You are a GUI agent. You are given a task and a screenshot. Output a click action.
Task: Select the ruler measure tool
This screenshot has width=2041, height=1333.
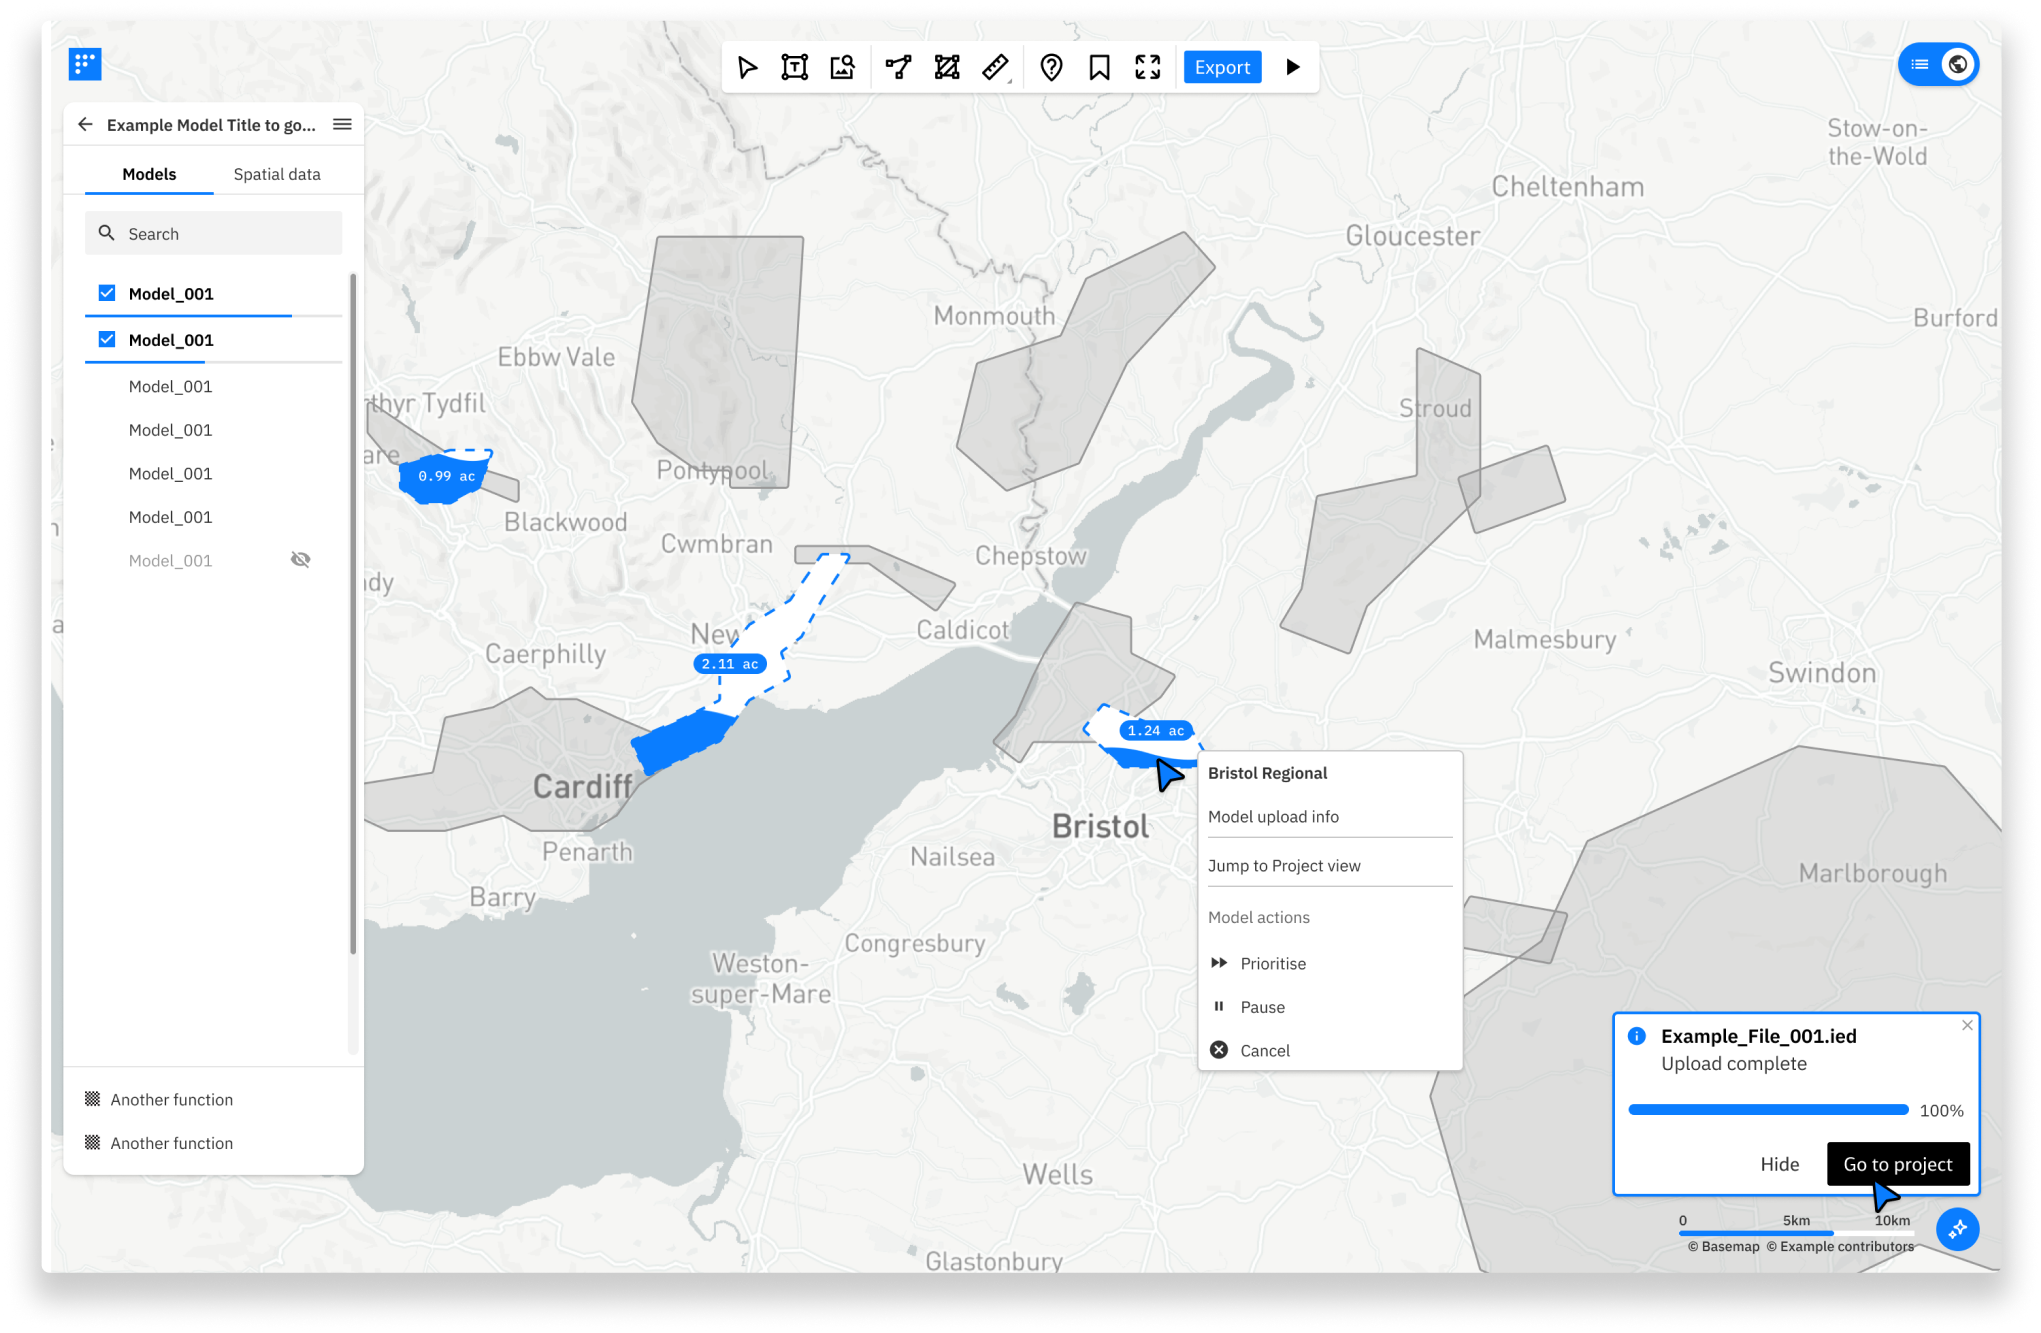pos(996,67)
